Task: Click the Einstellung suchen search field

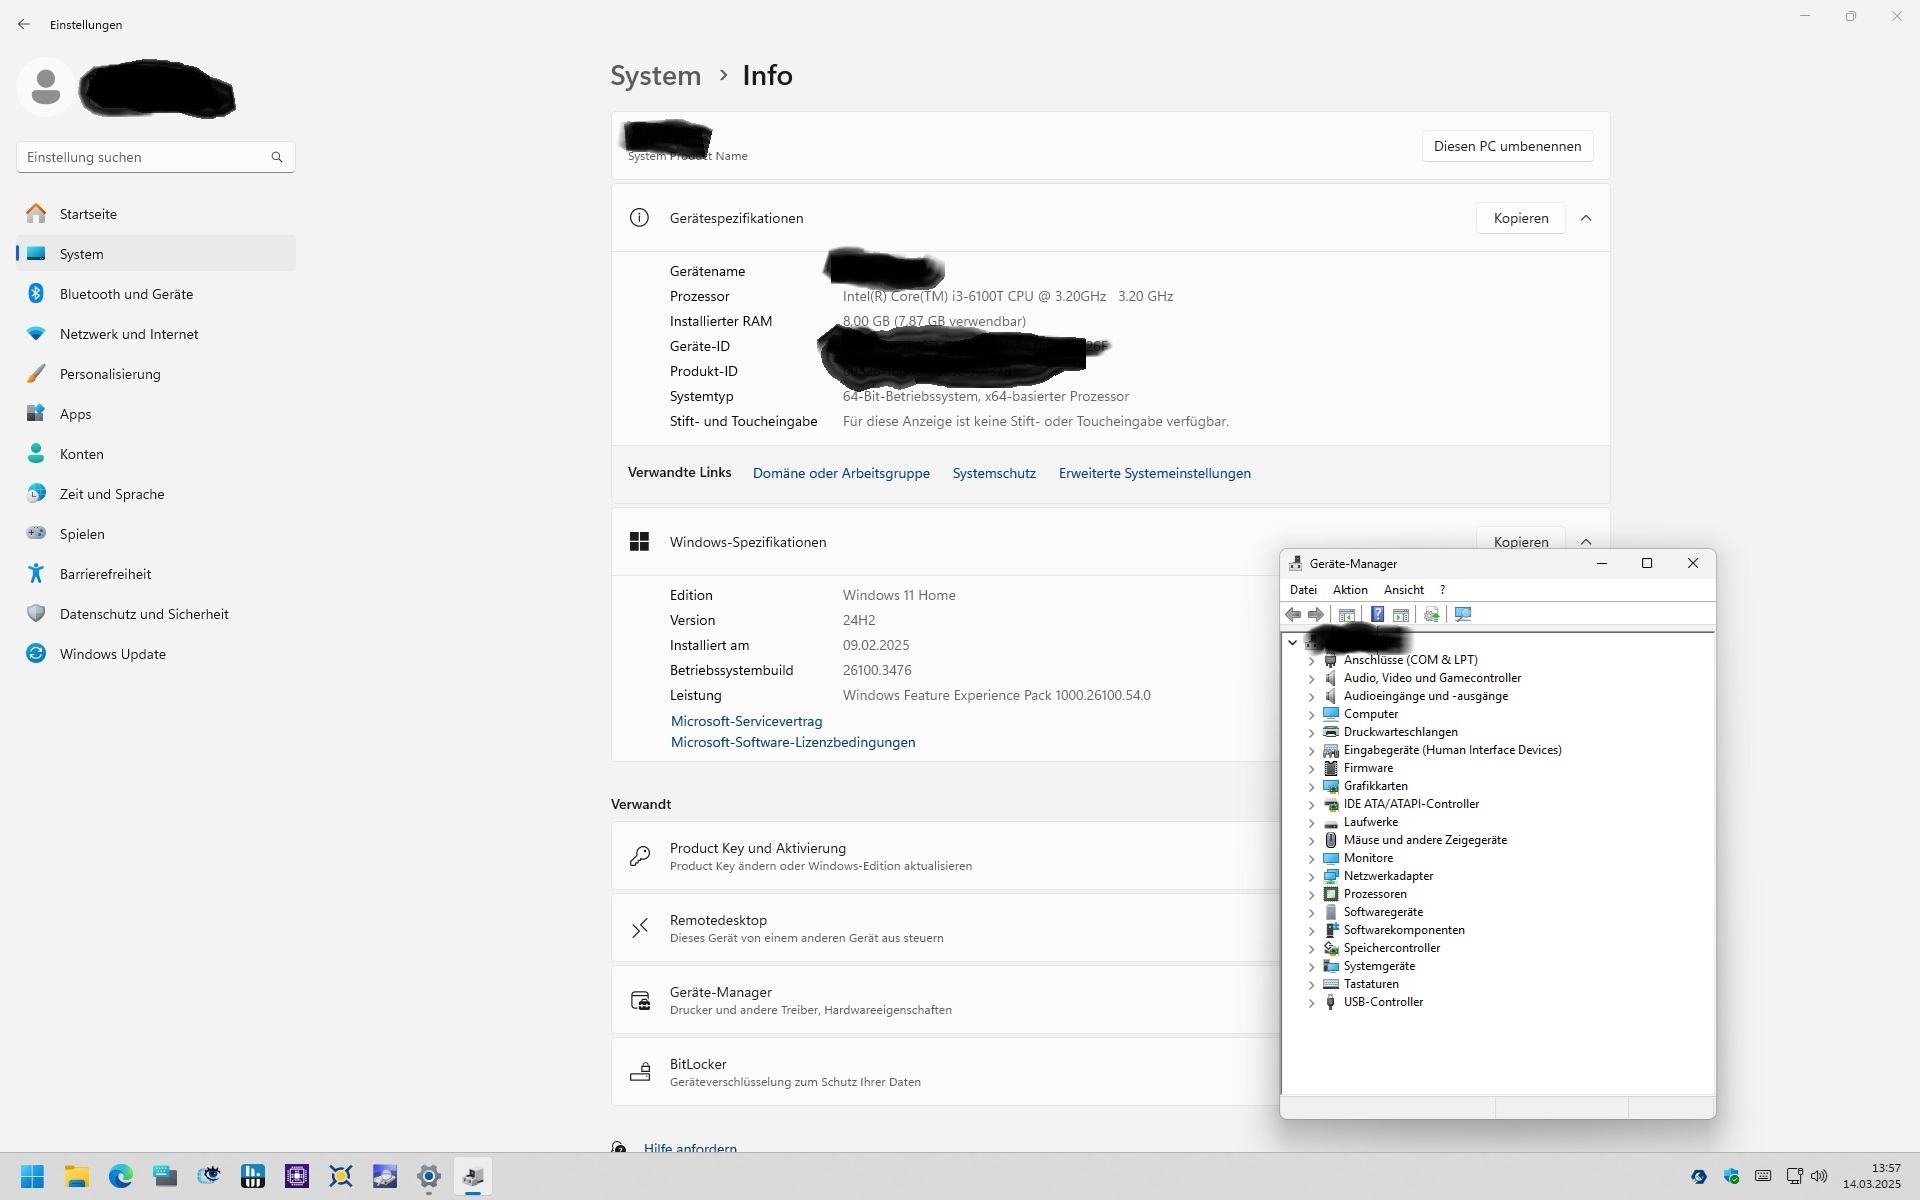Action: click(156, 157)
